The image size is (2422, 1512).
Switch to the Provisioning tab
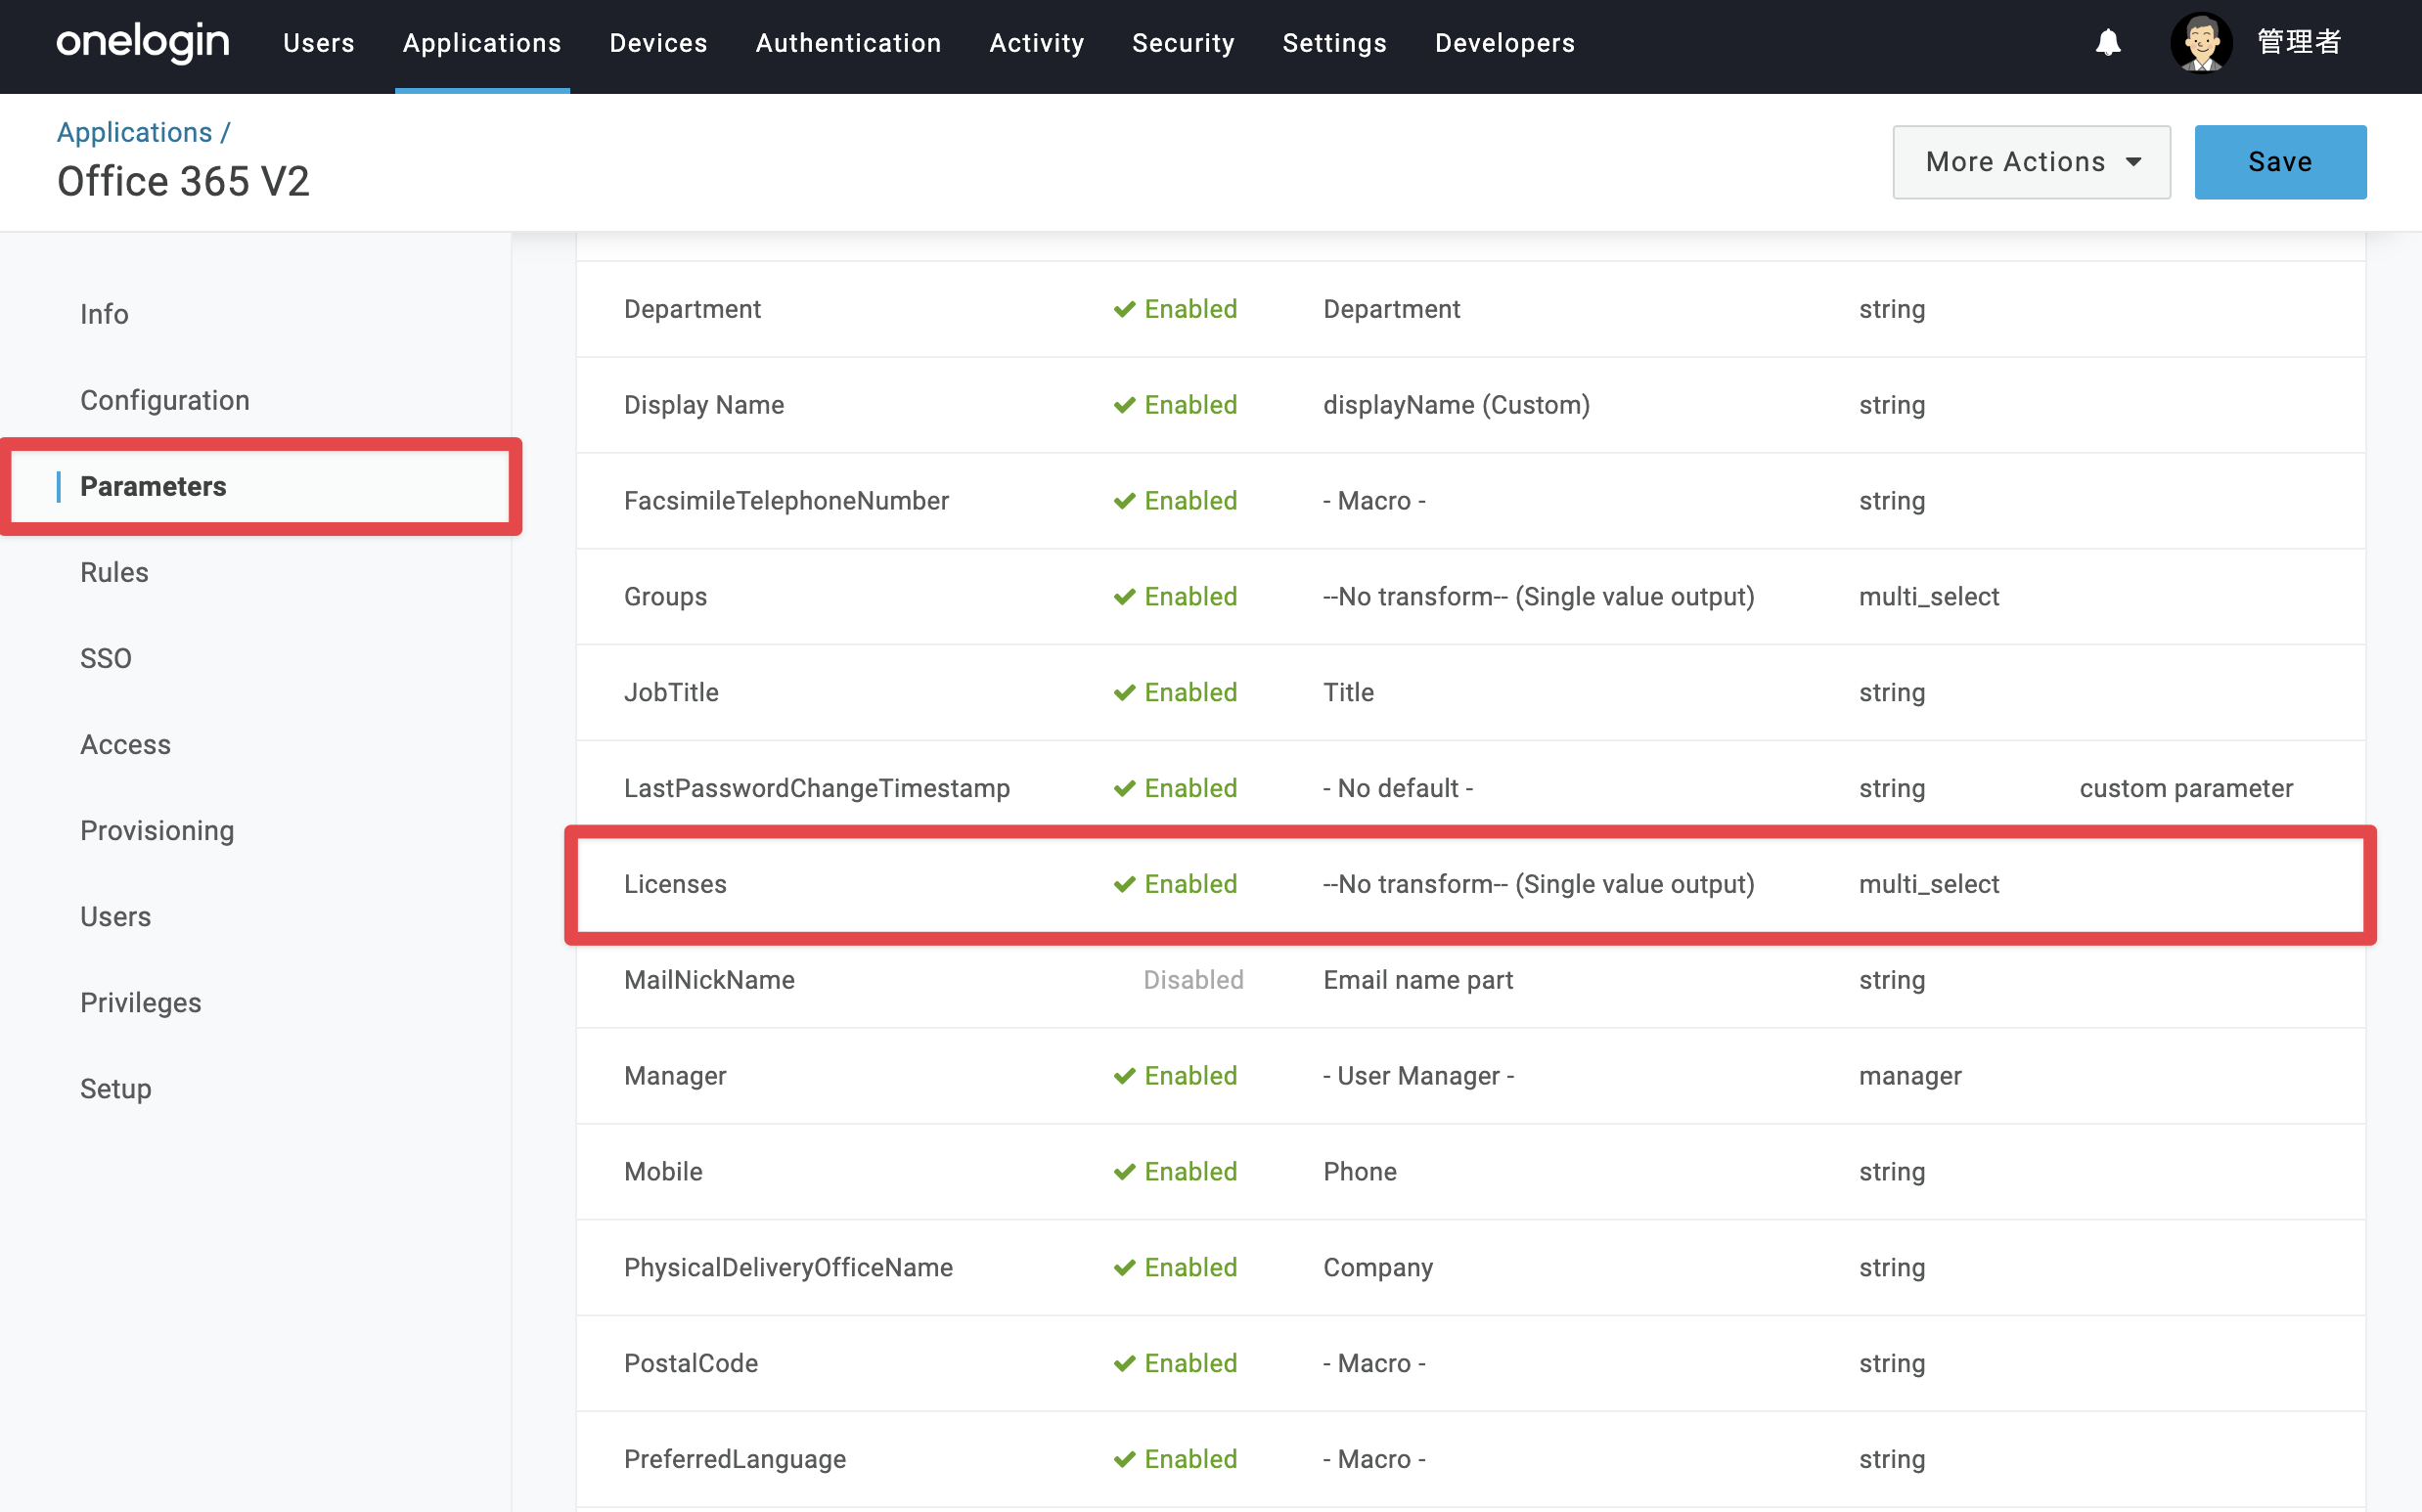157,830
